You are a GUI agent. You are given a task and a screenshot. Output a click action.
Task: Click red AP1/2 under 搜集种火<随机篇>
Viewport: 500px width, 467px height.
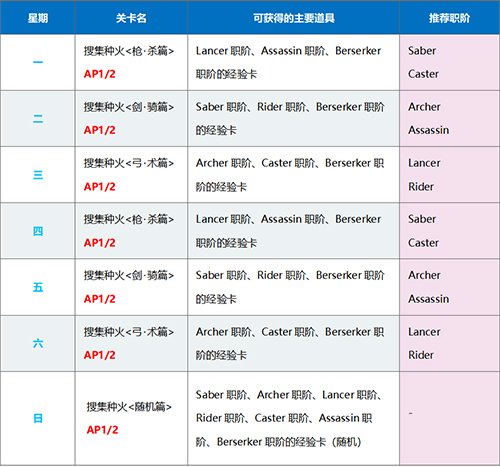102,430
